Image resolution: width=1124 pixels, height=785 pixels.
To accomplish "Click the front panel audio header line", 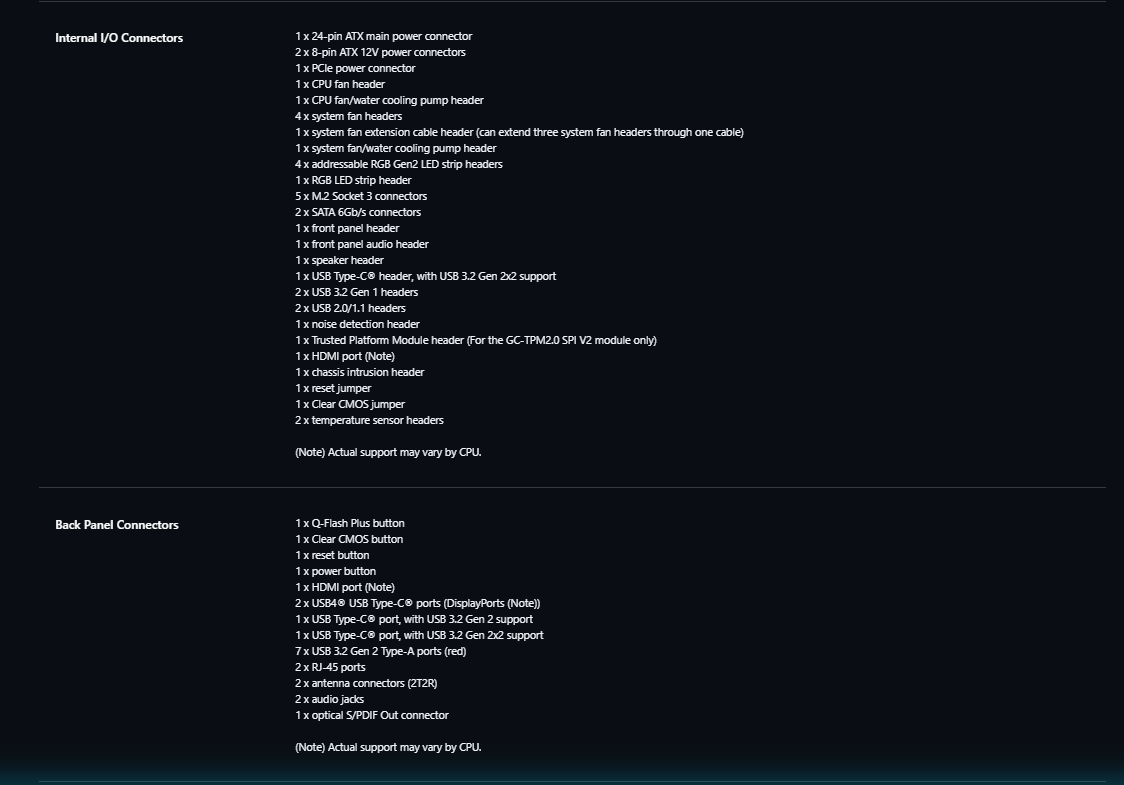I will (x=361, y=244).
